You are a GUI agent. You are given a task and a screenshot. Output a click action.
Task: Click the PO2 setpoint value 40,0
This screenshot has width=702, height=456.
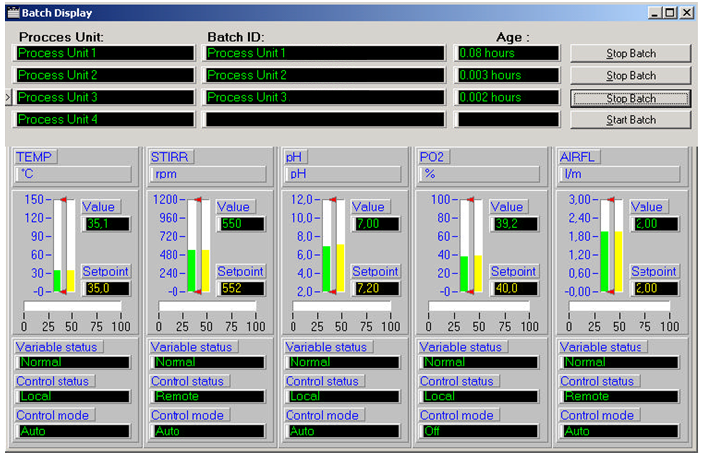(x=506, y=288)
